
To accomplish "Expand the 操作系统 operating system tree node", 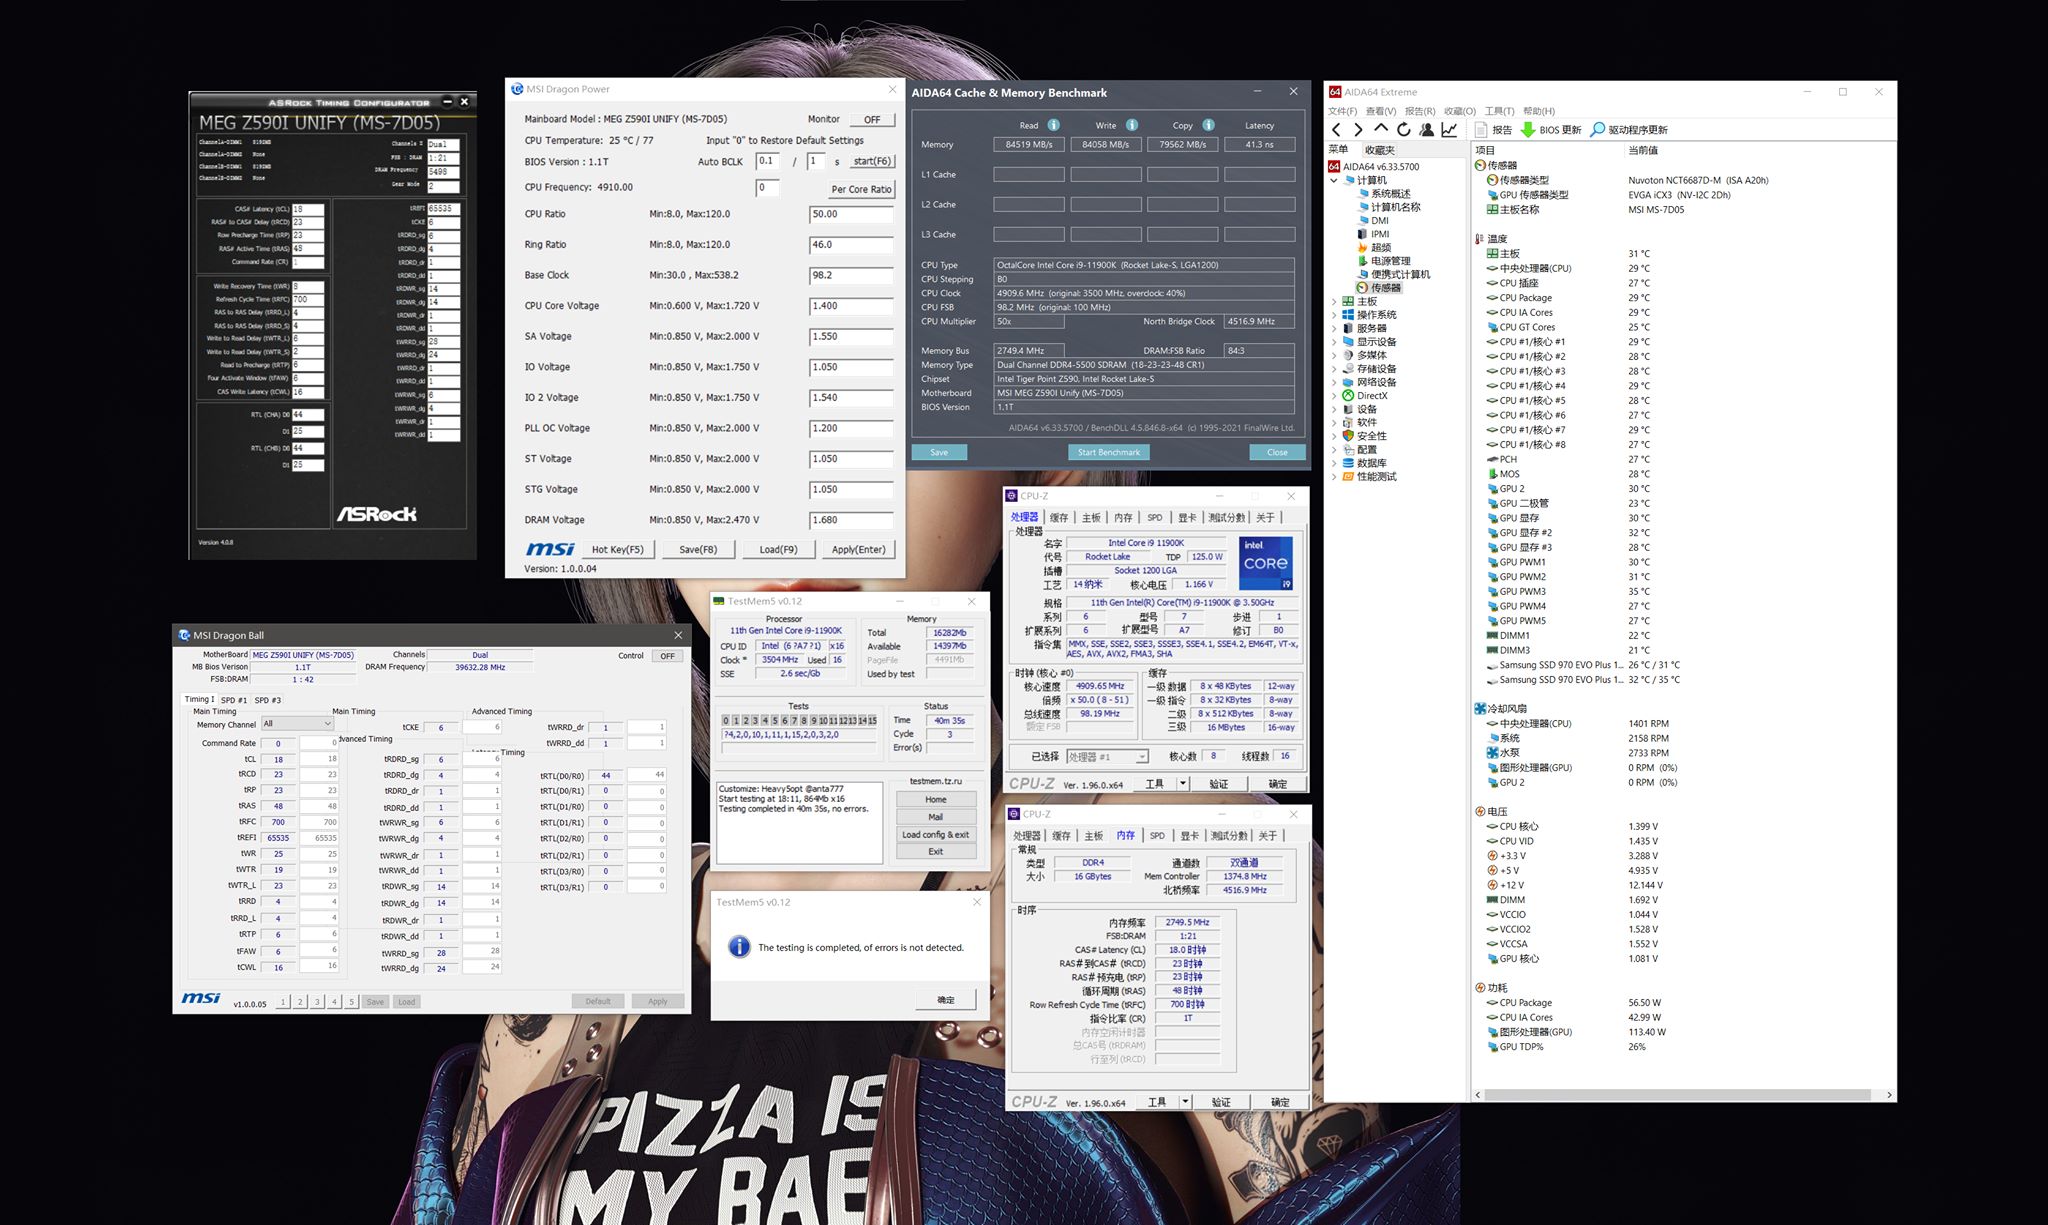I will pyautogui.click(x=1333, y=315).
